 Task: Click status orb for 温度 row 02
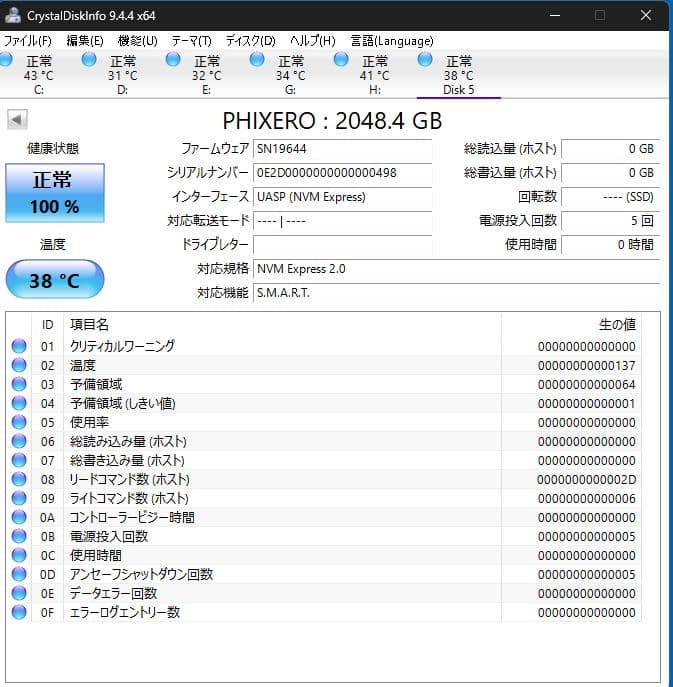pyautogui.click(x=19, y=365)
